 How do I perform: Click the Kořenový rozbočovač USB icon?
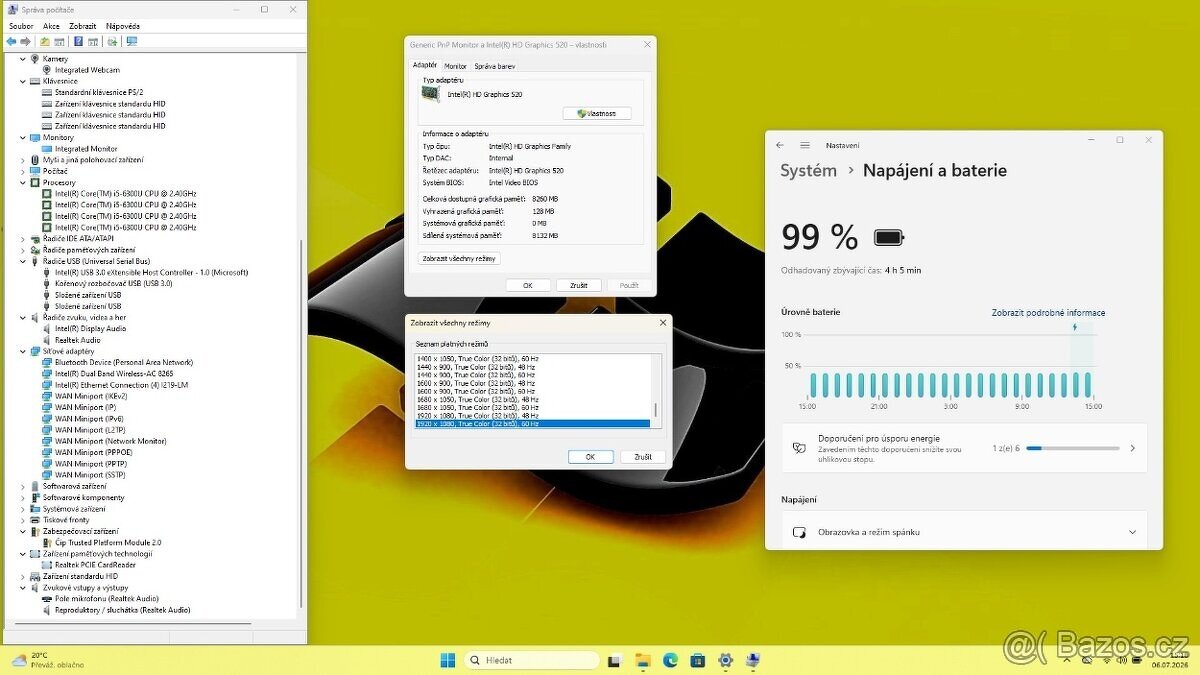tap(47, 283)
